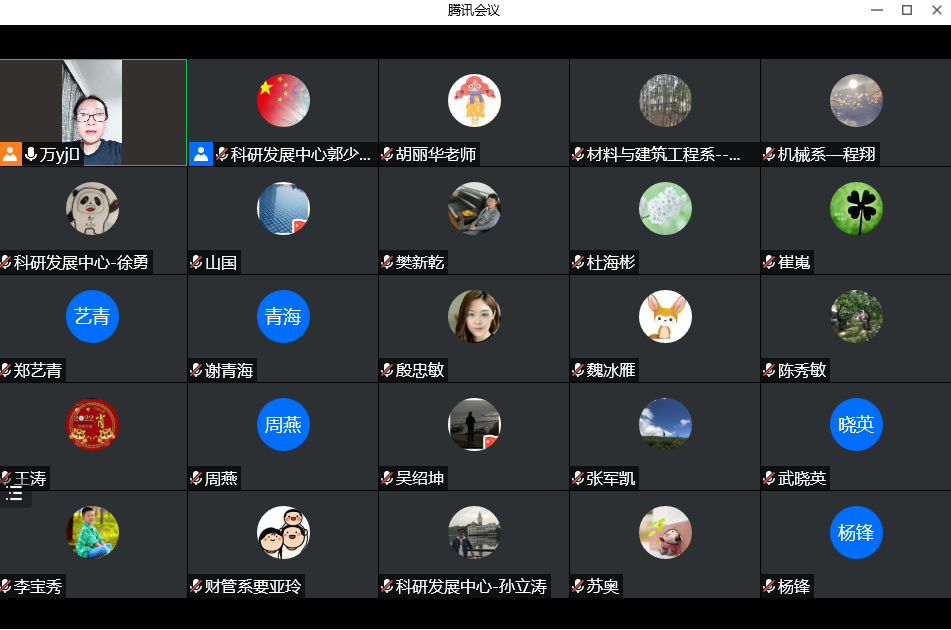Click muted mic icon beside 杨锋

(769, 586)
